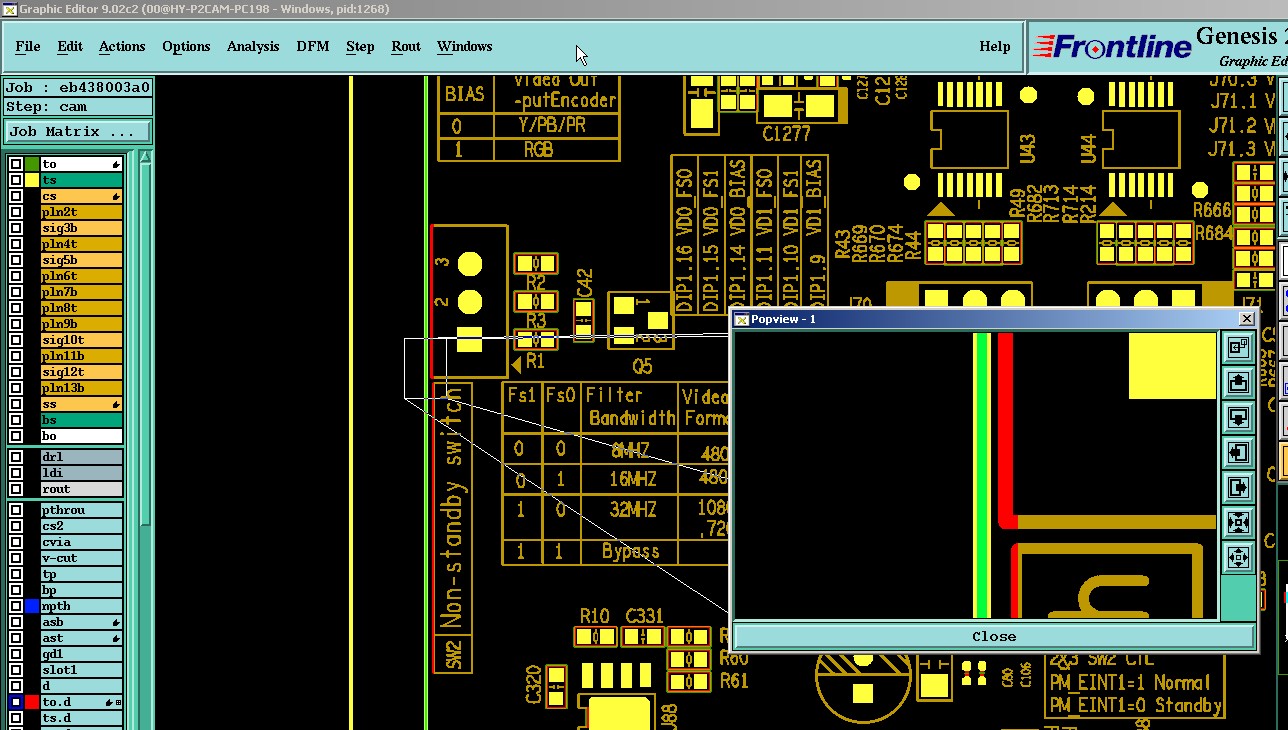Open the Options menu
Viewport: 1288px width, 730px height.
coord(186,46)
